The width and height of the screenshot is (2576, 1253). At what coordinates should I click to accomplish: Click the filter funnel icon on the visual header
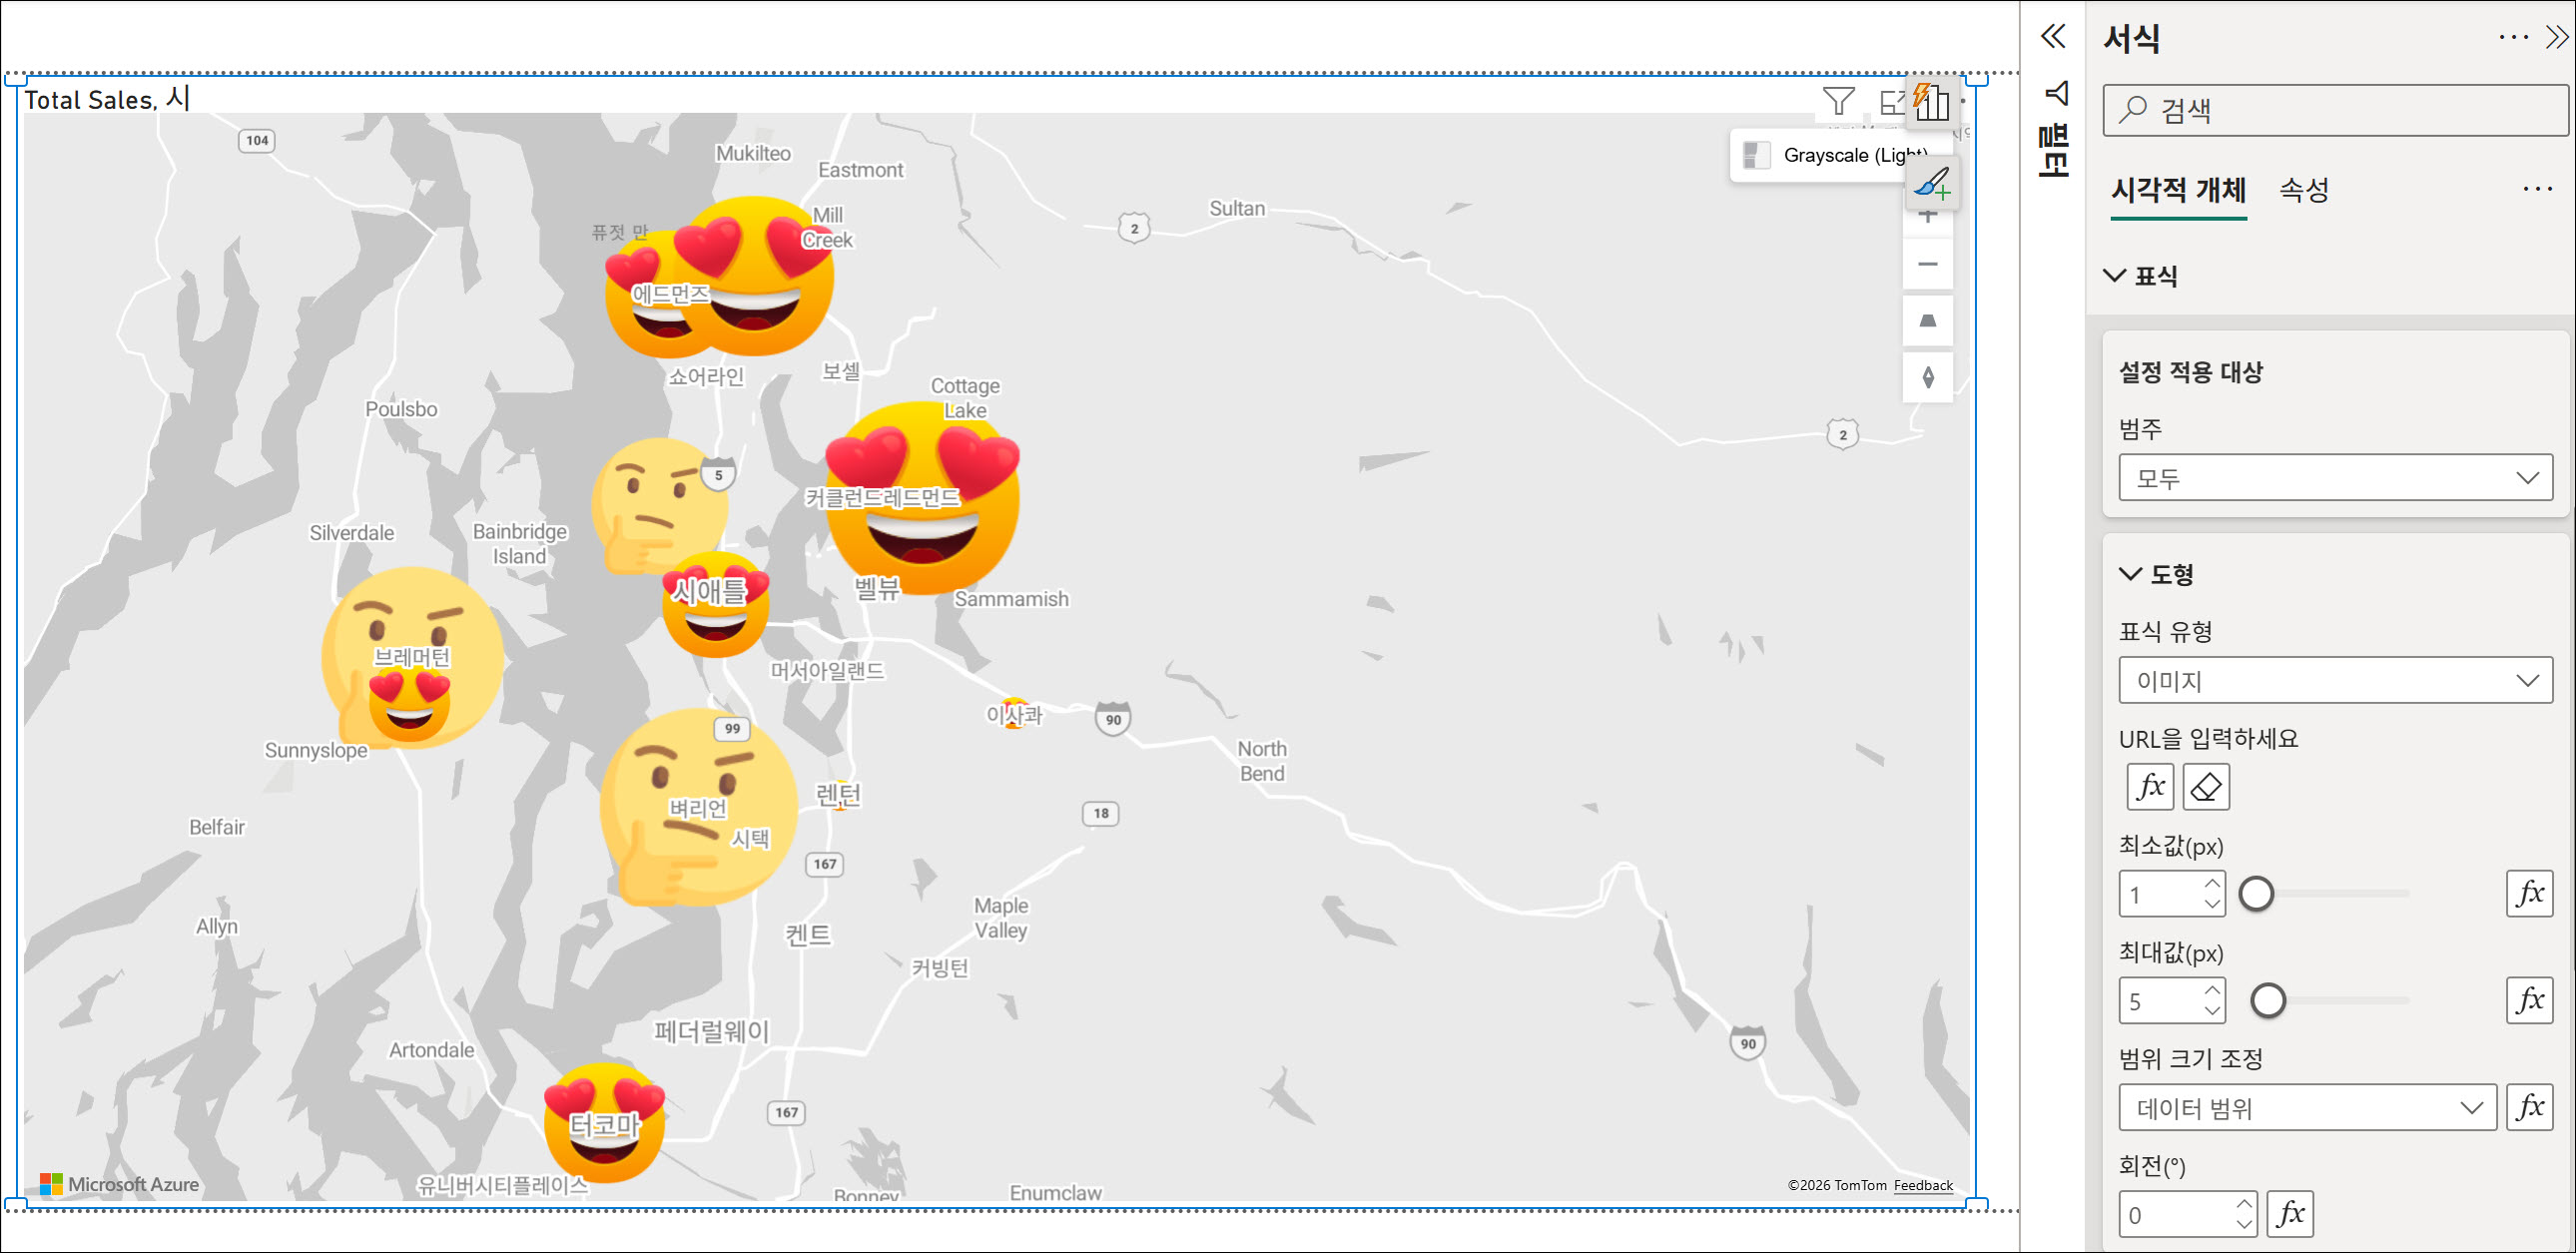point(1838,101)
